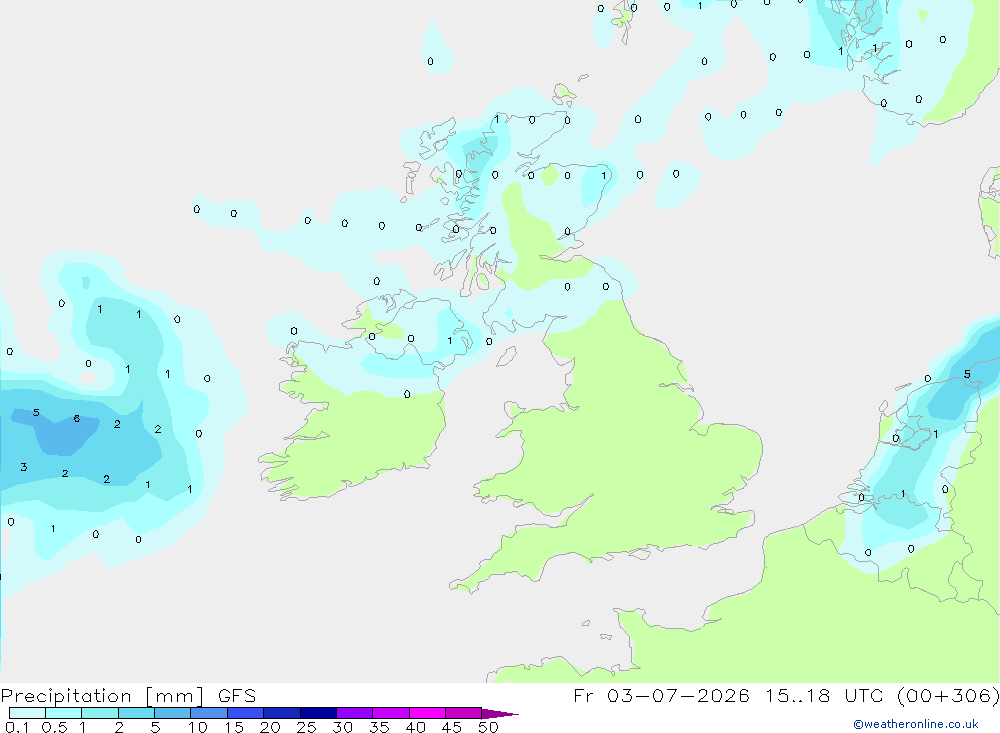Click the '30' legend scale label

pos(342,727)
